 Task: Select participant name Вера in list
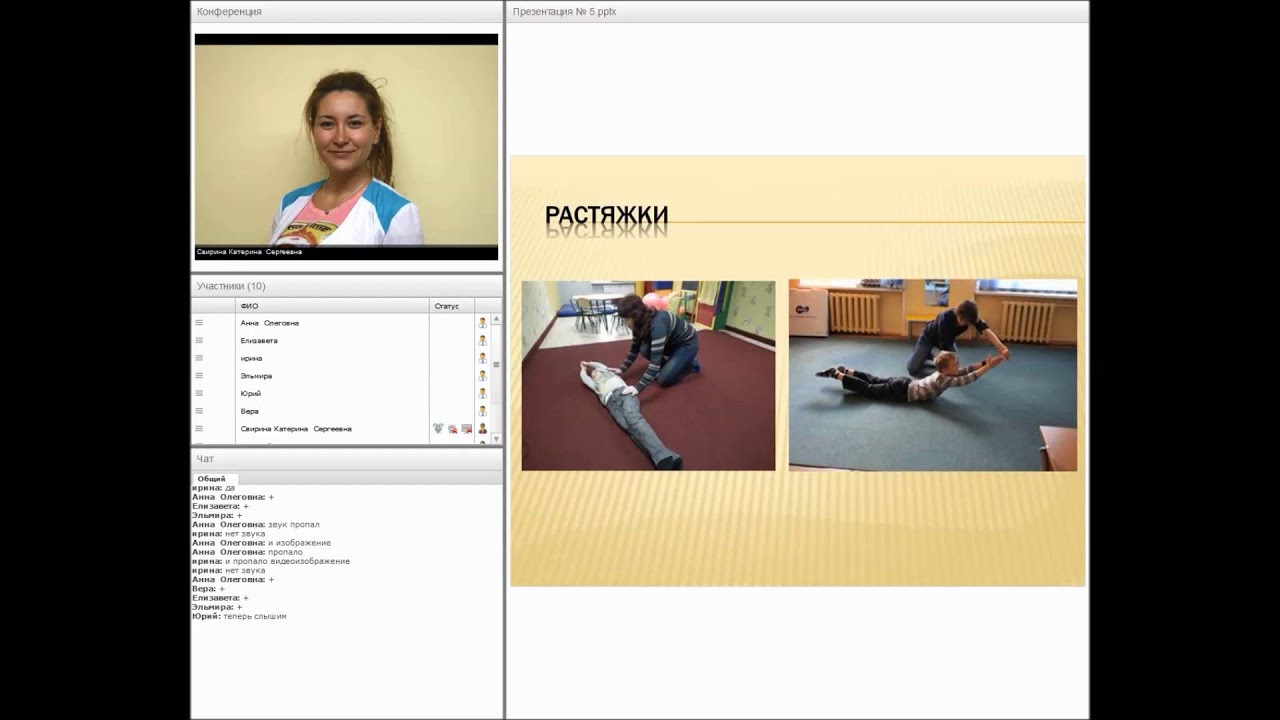[249, 411]
